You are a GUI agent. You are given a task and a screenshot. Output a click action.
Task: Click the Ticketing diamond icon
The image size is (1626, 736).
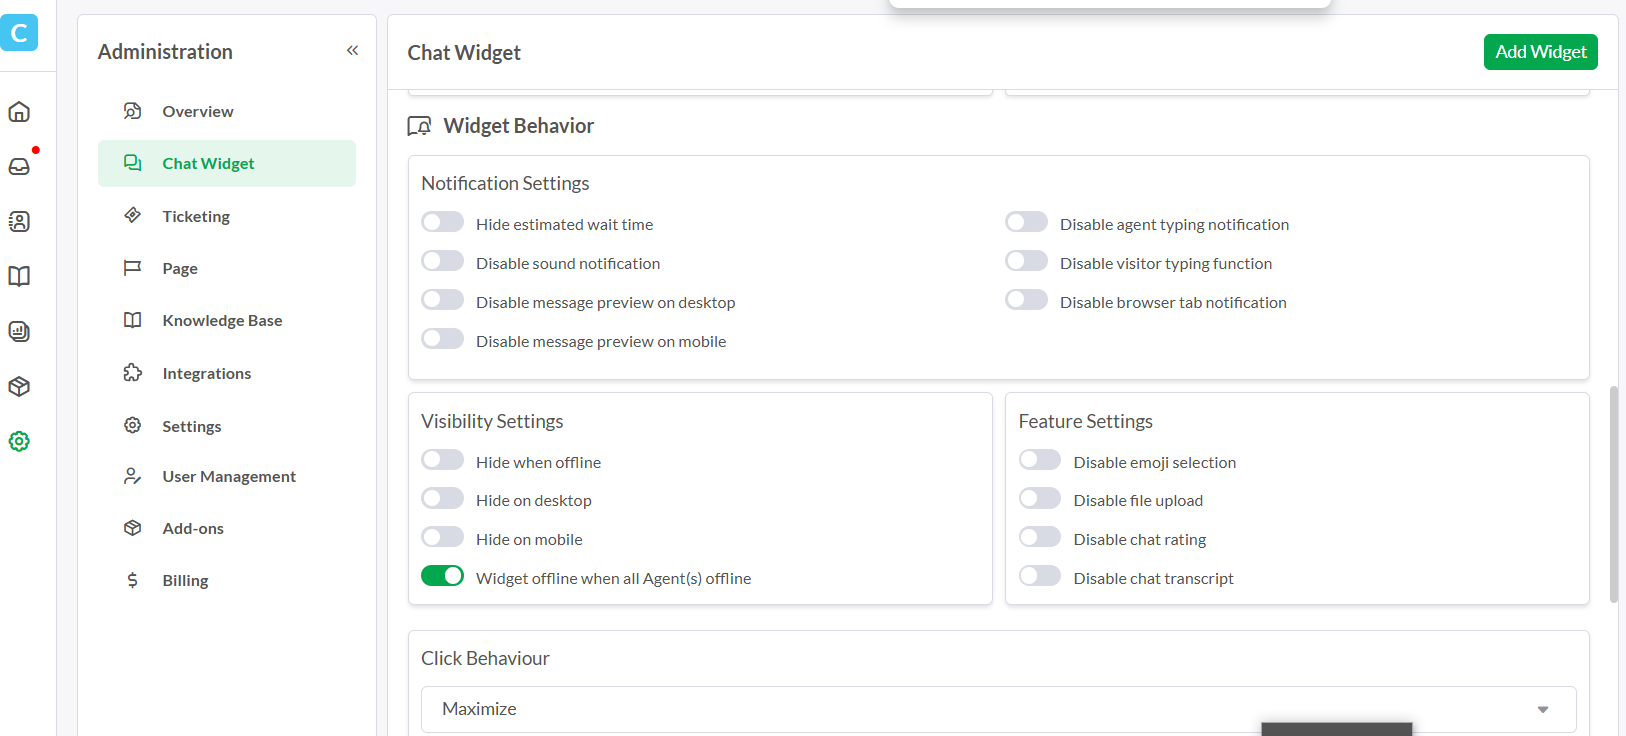[132, 215]
